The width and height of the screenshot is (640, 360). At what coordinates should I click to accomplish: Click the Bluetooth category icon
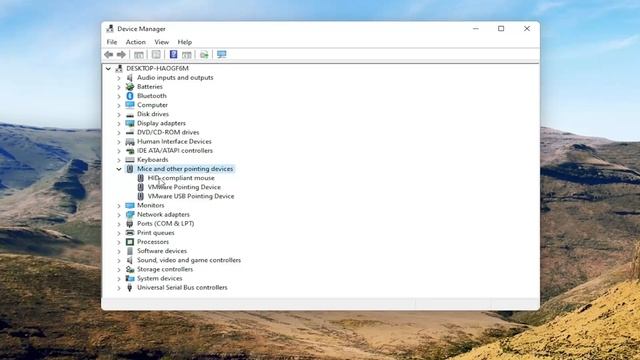tap(130, 96)
